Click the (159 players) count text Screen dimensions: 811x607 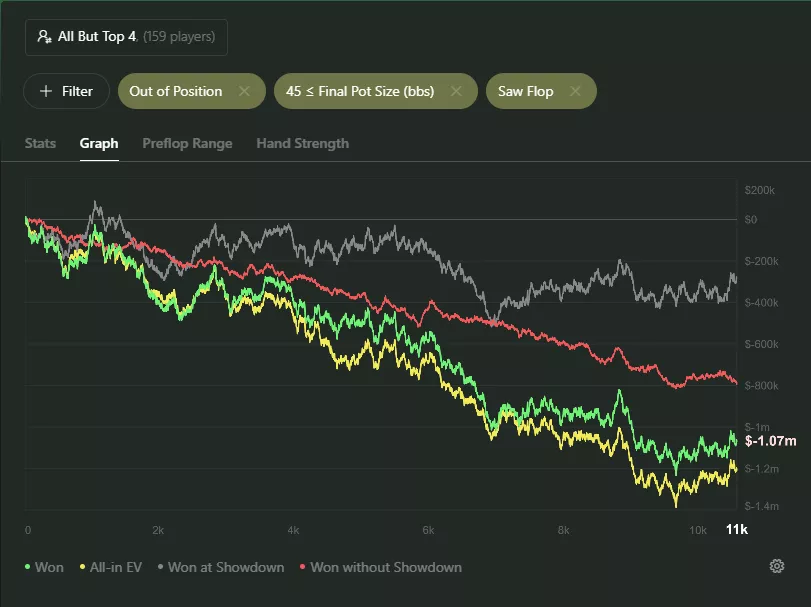(x=179, y=37)
